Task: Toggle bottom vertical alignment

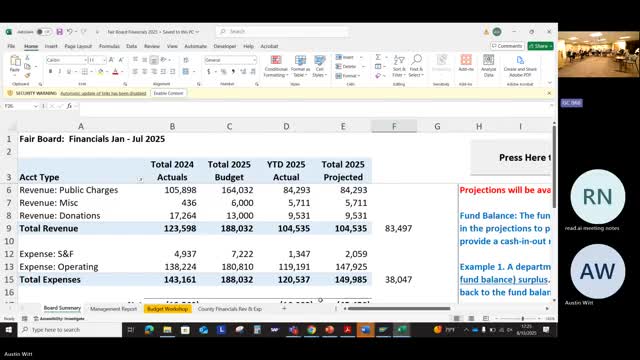Action: pos(153,60)
